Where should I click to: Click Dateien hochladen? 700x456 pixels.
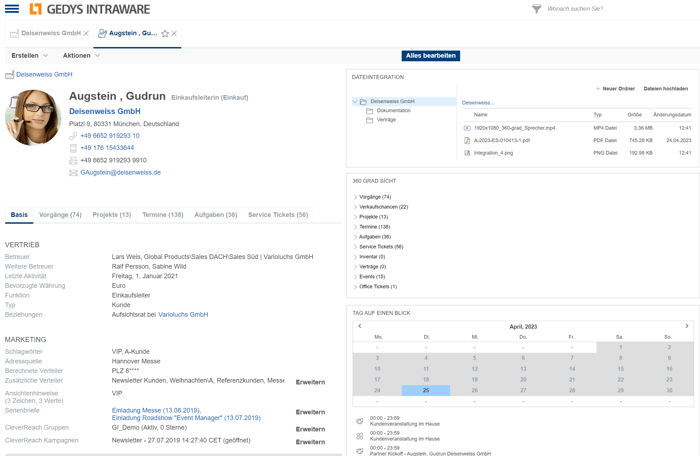pos(666,89)
